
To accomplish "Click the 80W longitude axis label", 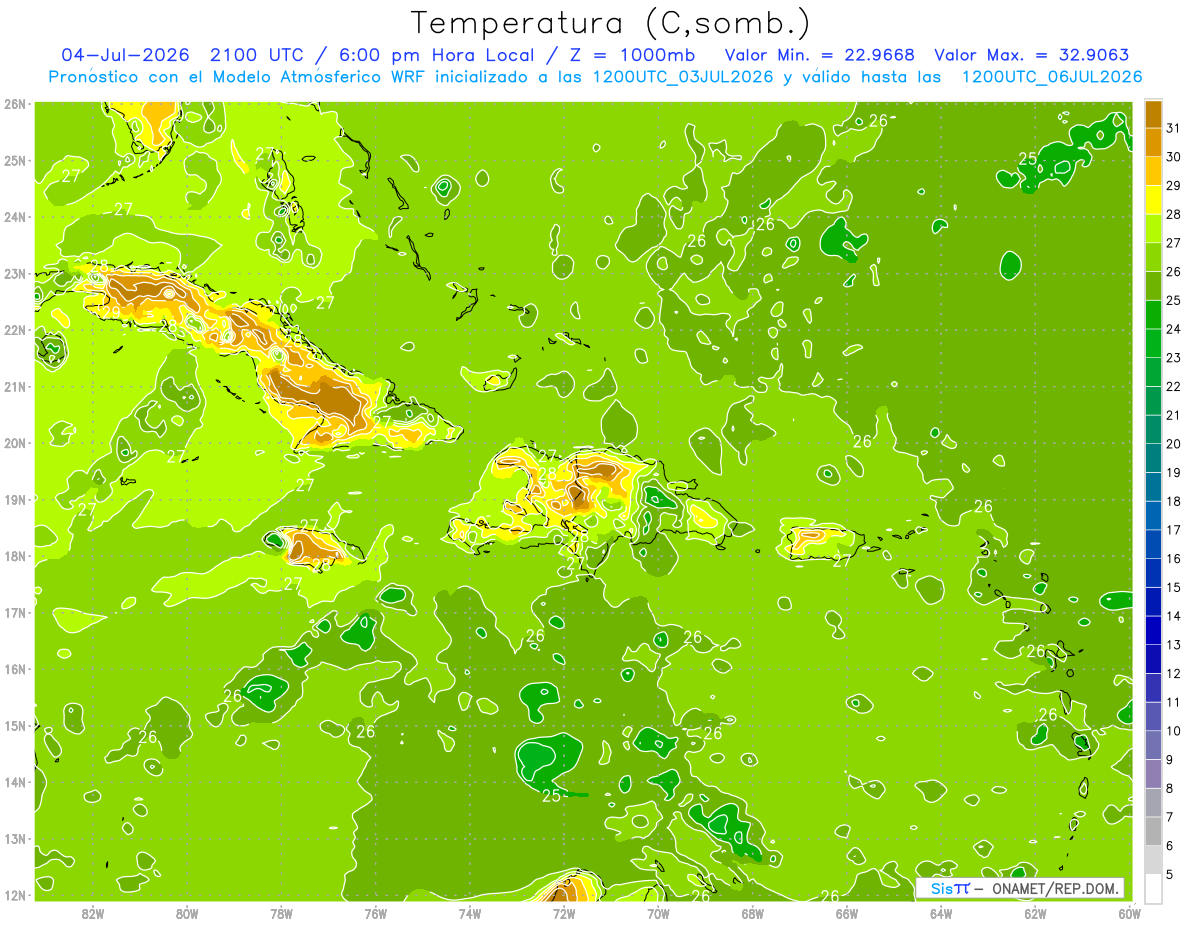I will pos(187,912).
